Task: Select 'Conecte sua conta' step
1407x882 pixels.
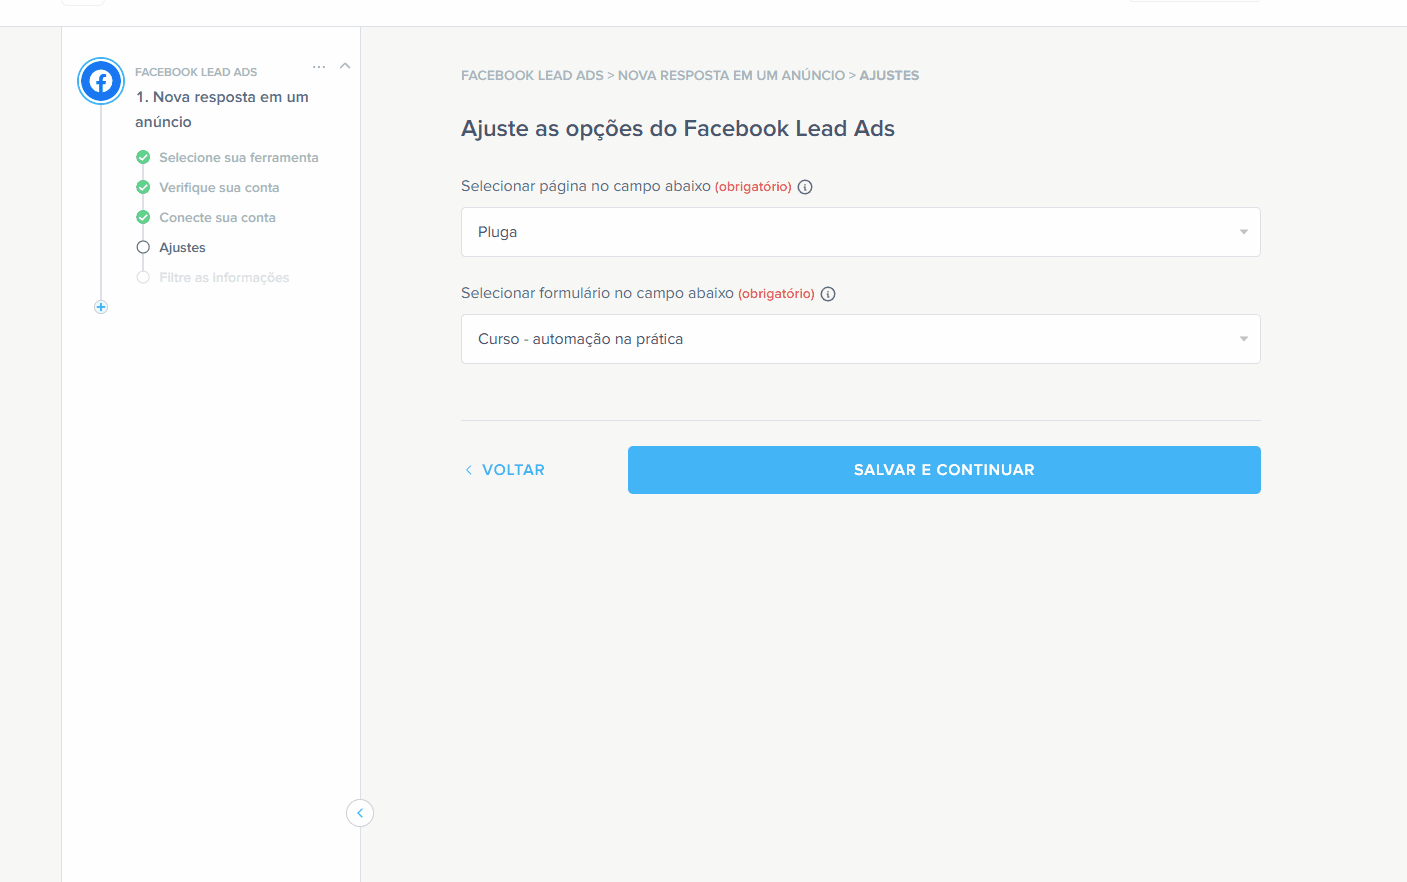Action: (x=217, y=218)
